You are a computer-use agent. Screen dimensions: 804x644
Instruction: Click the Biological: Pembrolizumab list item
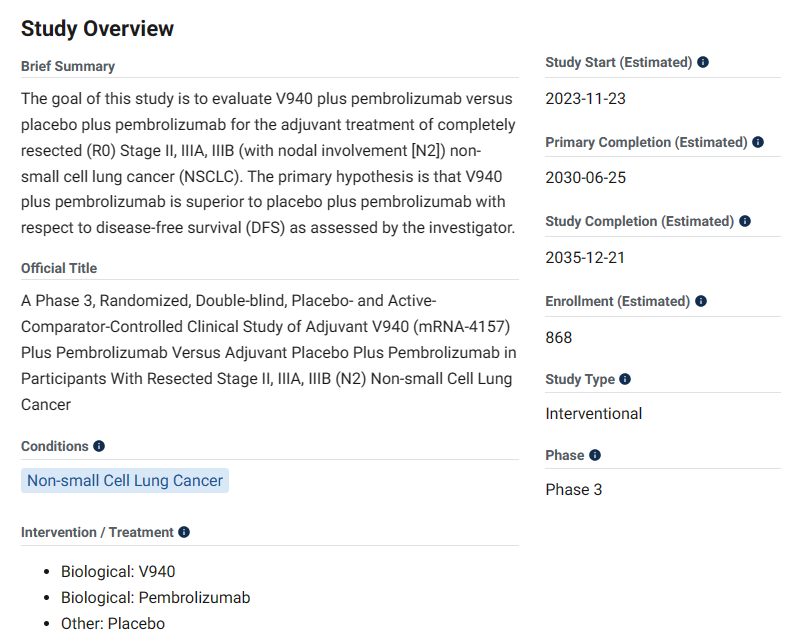(155, 598)
